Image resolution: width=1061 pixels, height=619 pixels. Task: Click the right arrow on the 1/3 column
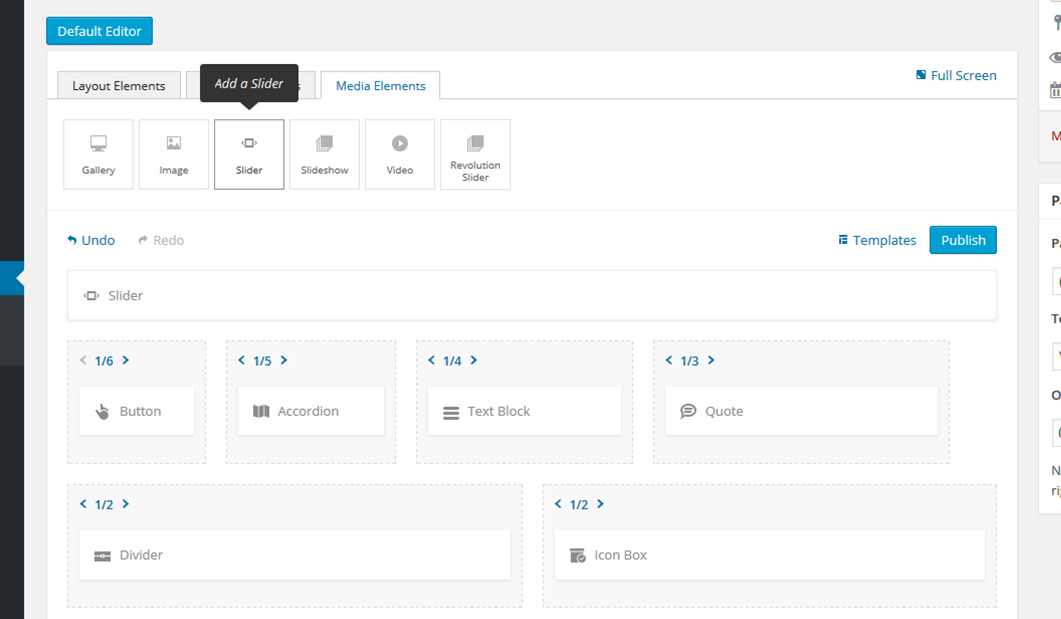[712, 360]
